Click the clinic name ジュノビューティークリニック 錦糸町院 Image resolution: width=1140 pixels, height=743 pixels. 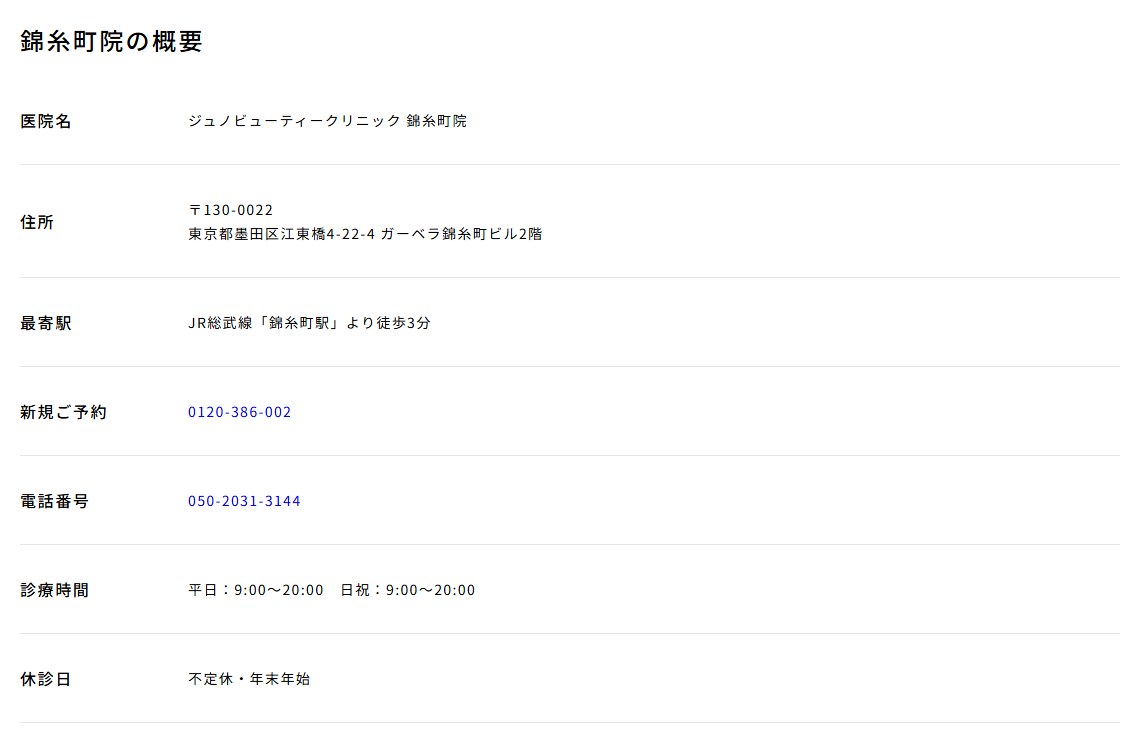pos(327,121)
